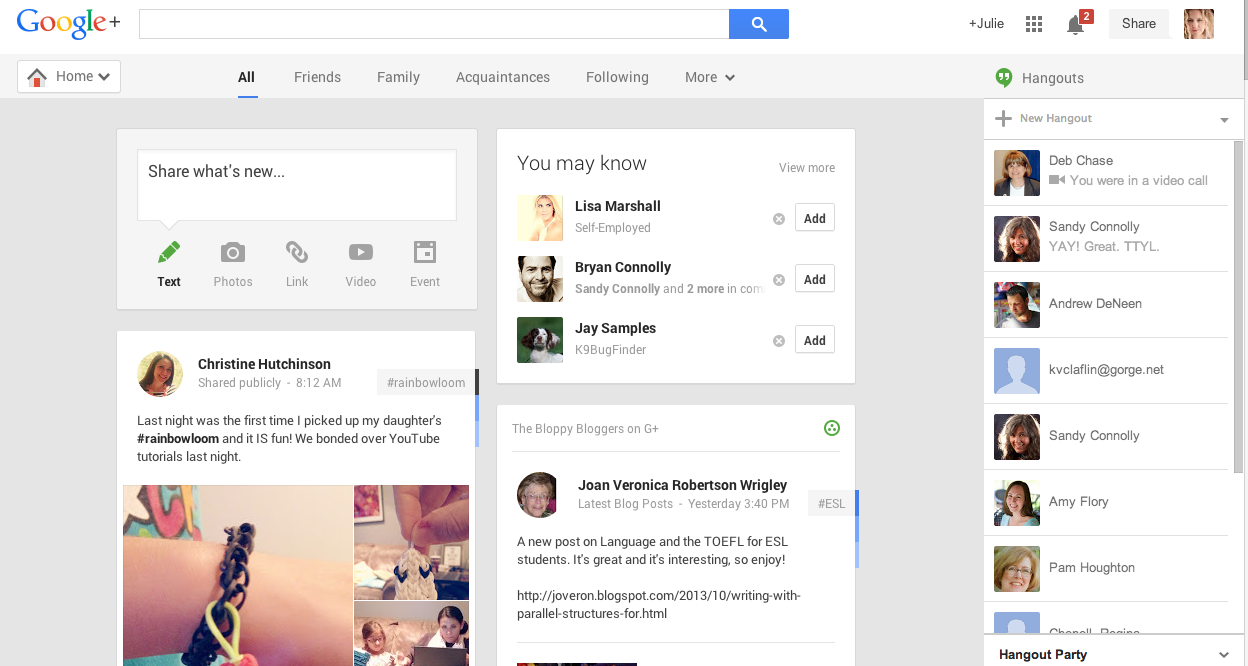
Task: Click the green community circle icon
Action: [x=831, y=429]
